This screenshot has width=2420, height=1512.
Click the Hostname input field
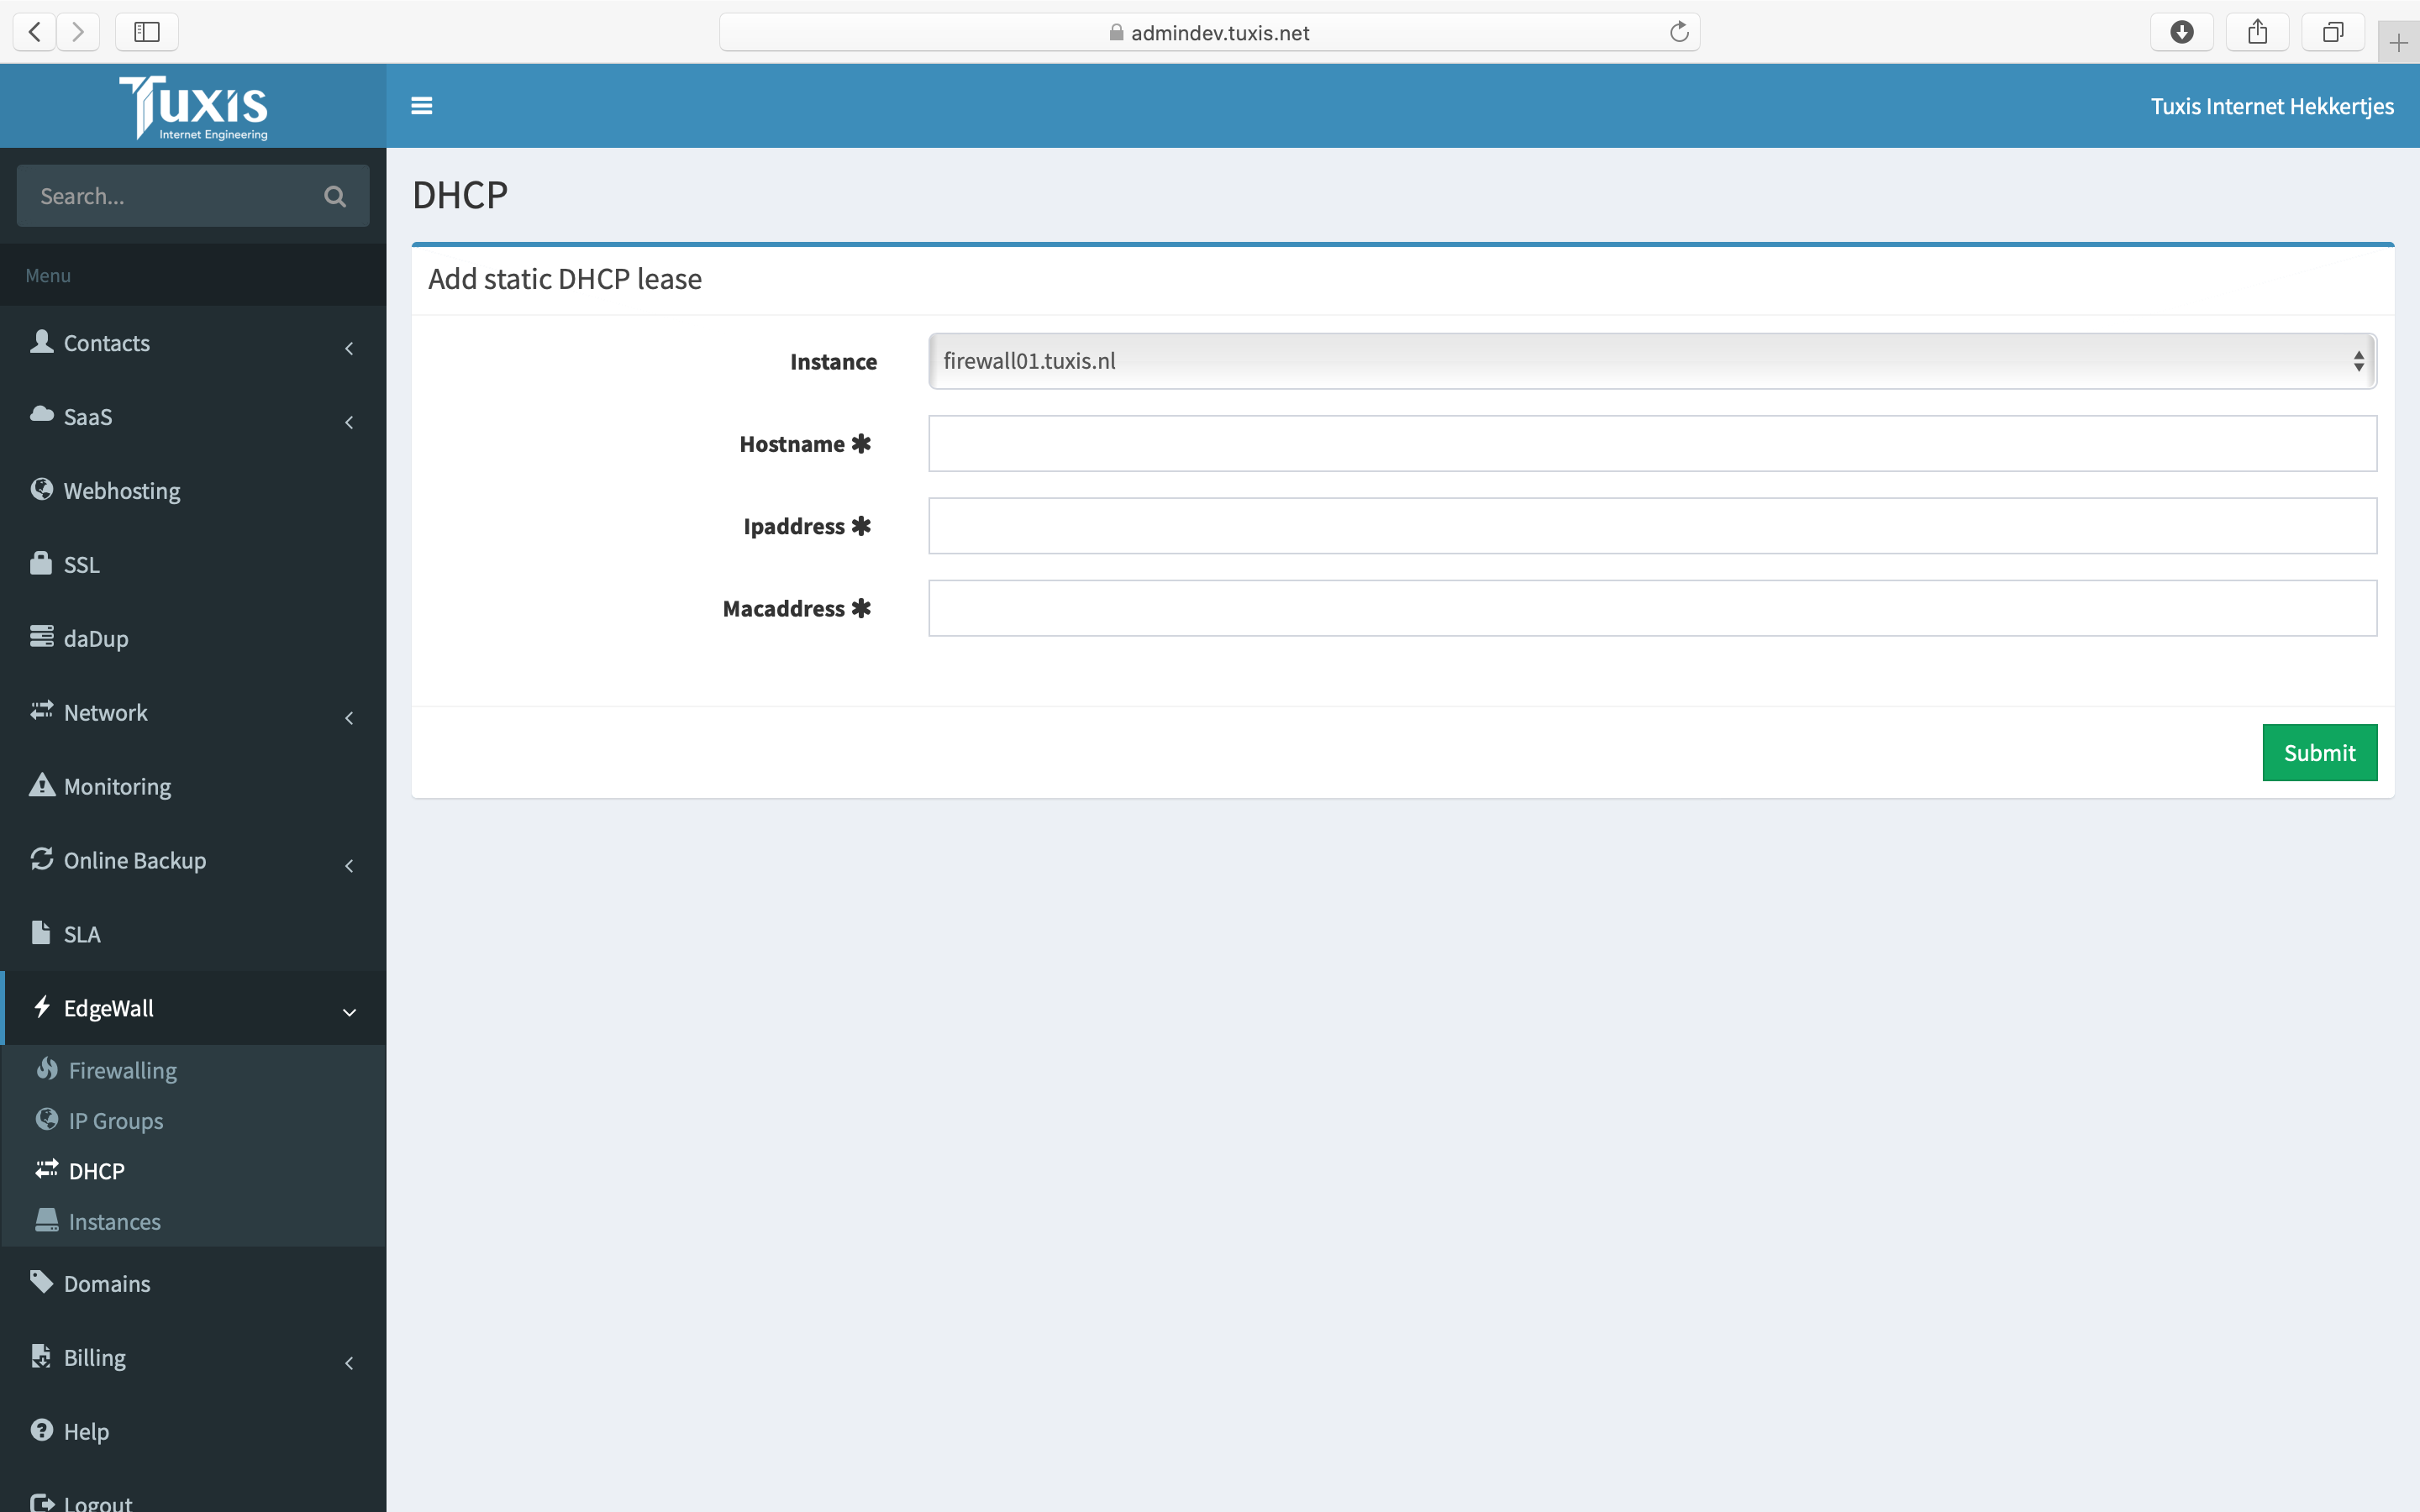point(1654,443)
